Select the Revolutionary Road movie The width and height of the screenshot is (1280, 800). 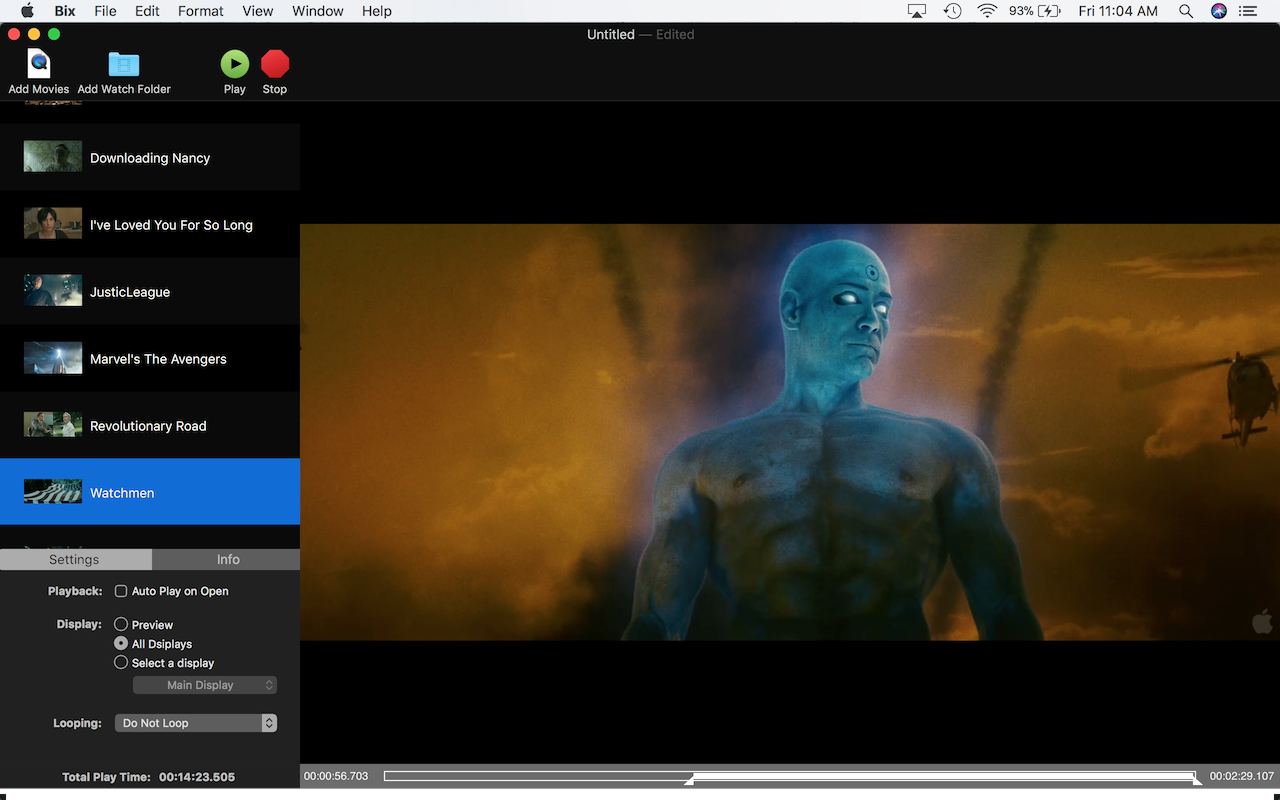(150, 425)
